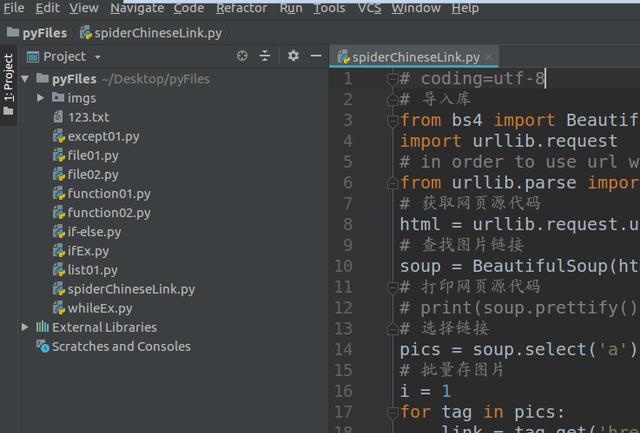Select 123.txt in project tree
The width and height of the screenshot is (640, 433).
[88, 118]
